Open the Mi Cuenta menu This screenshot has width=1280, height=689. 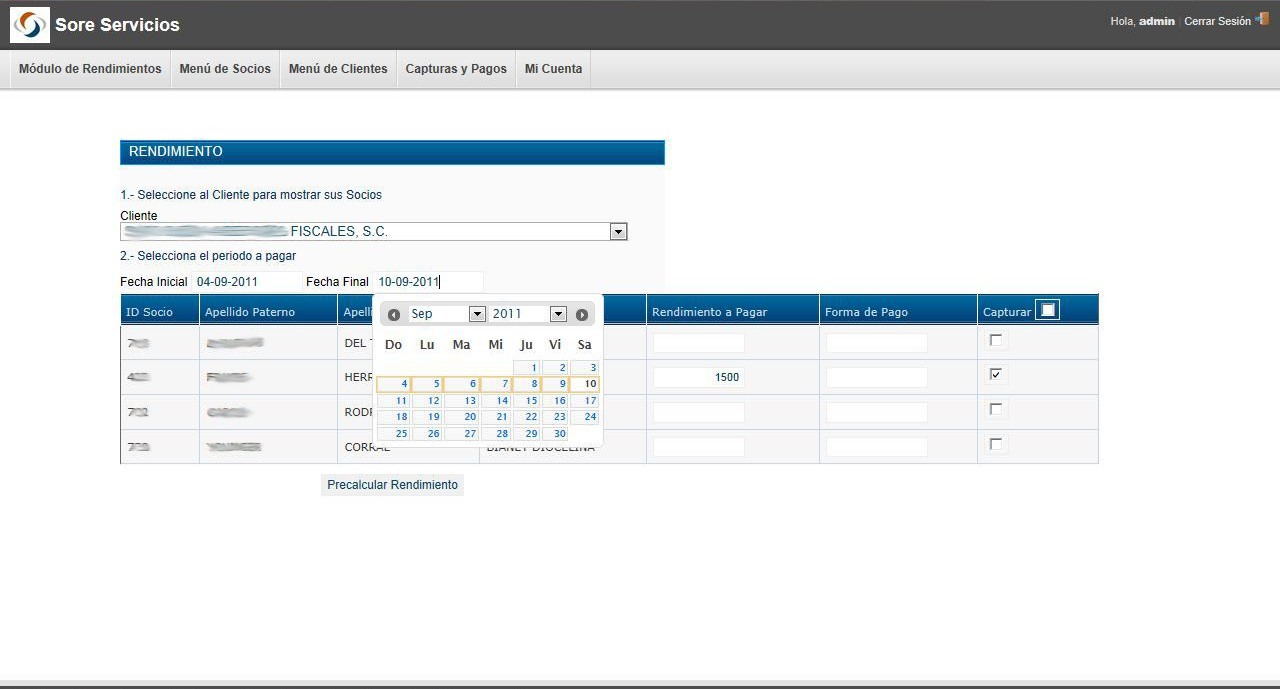(553, 69)
